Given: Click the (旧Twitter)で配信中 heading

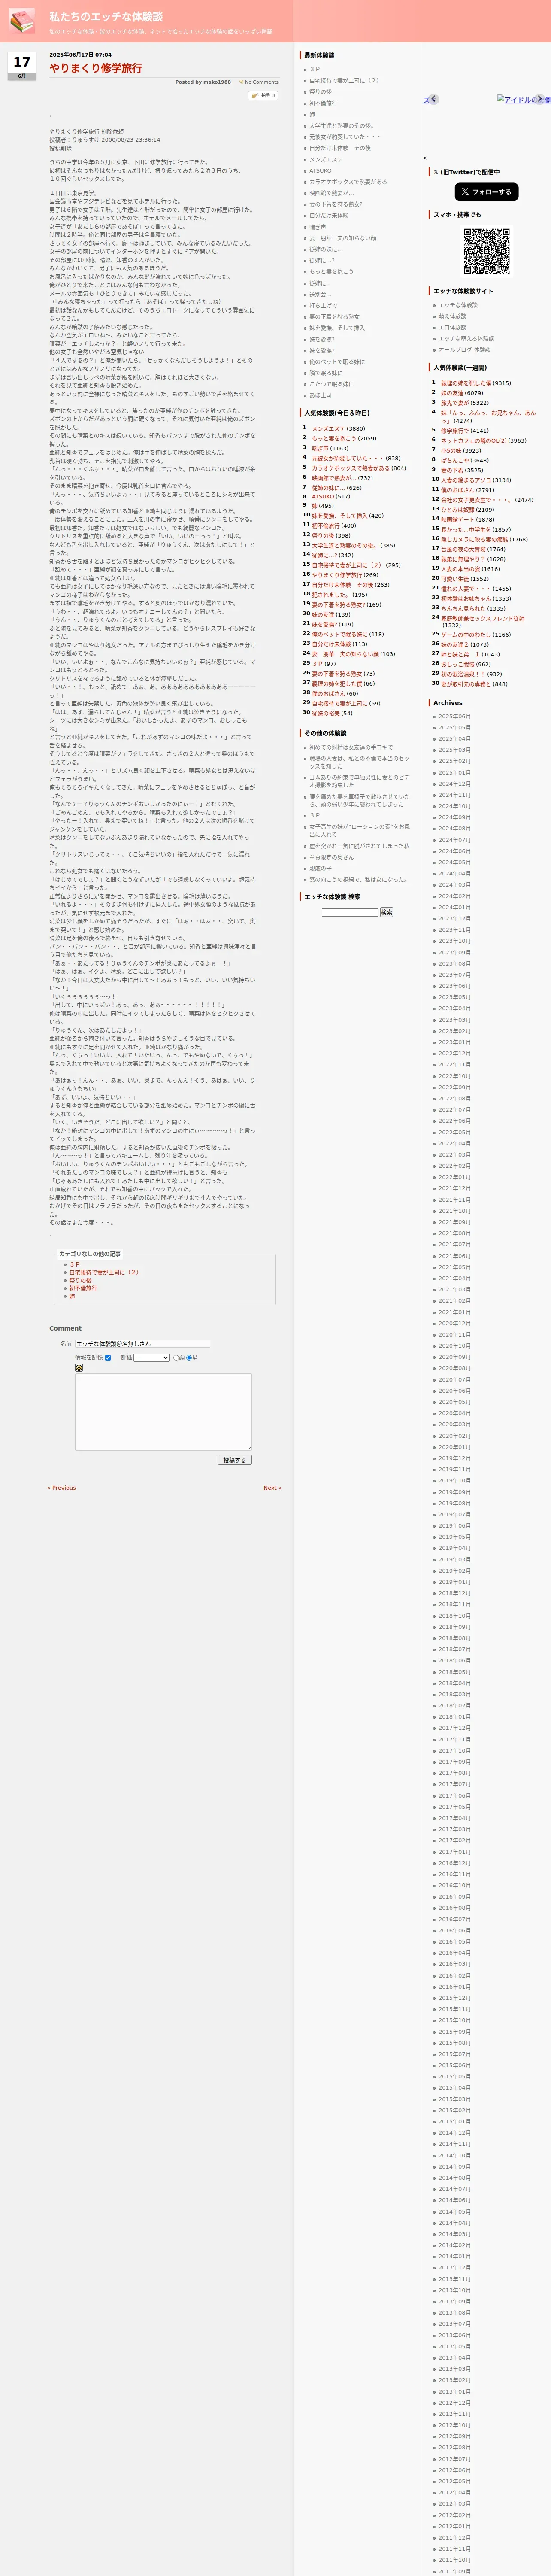Looking at the screenshot, I should pyautogui.click(x=466, y=172).
